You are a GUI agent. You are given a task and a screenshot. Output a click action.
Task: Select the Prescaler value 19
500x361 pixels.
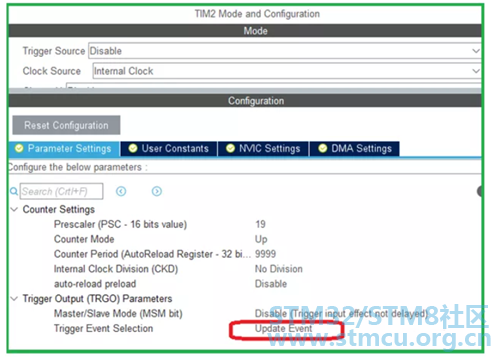click(260, 224)
